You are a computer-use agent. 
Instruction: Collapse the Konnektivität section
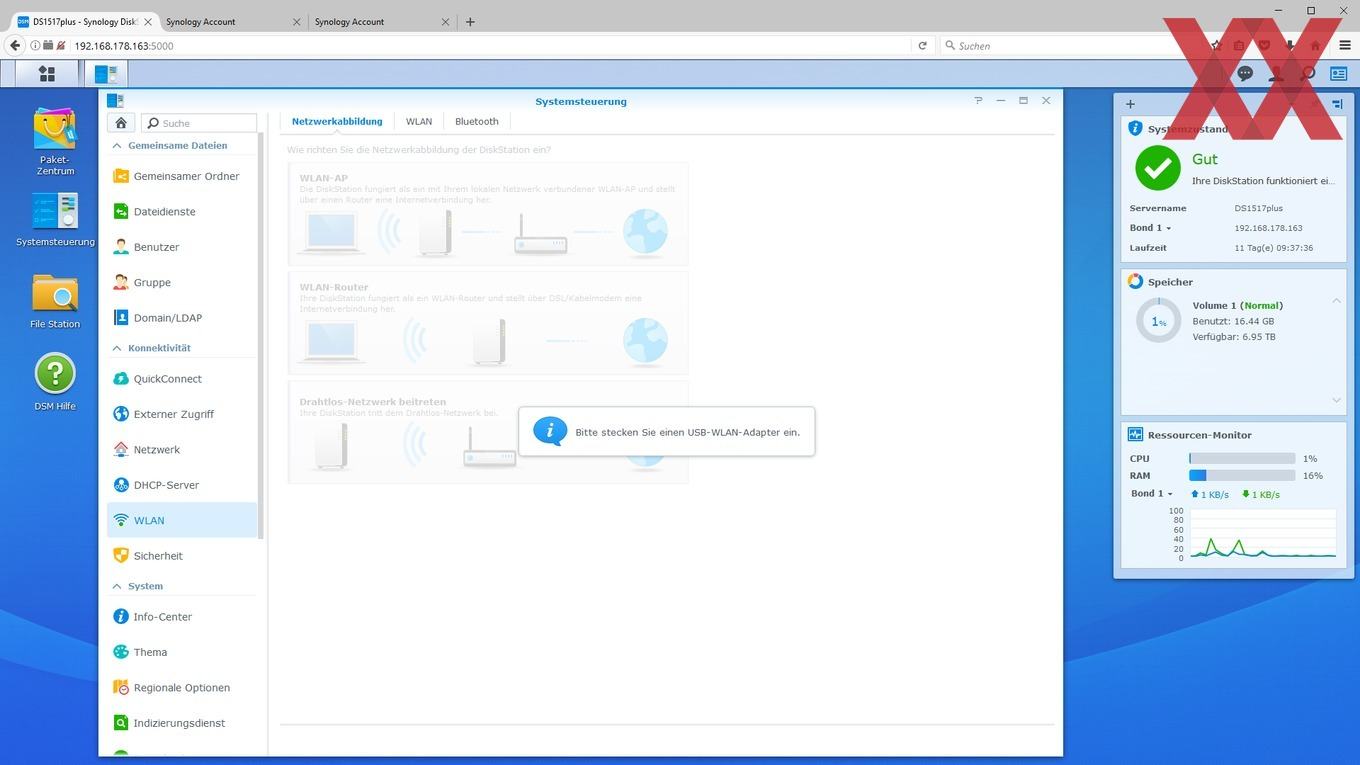tap(117, 348)
